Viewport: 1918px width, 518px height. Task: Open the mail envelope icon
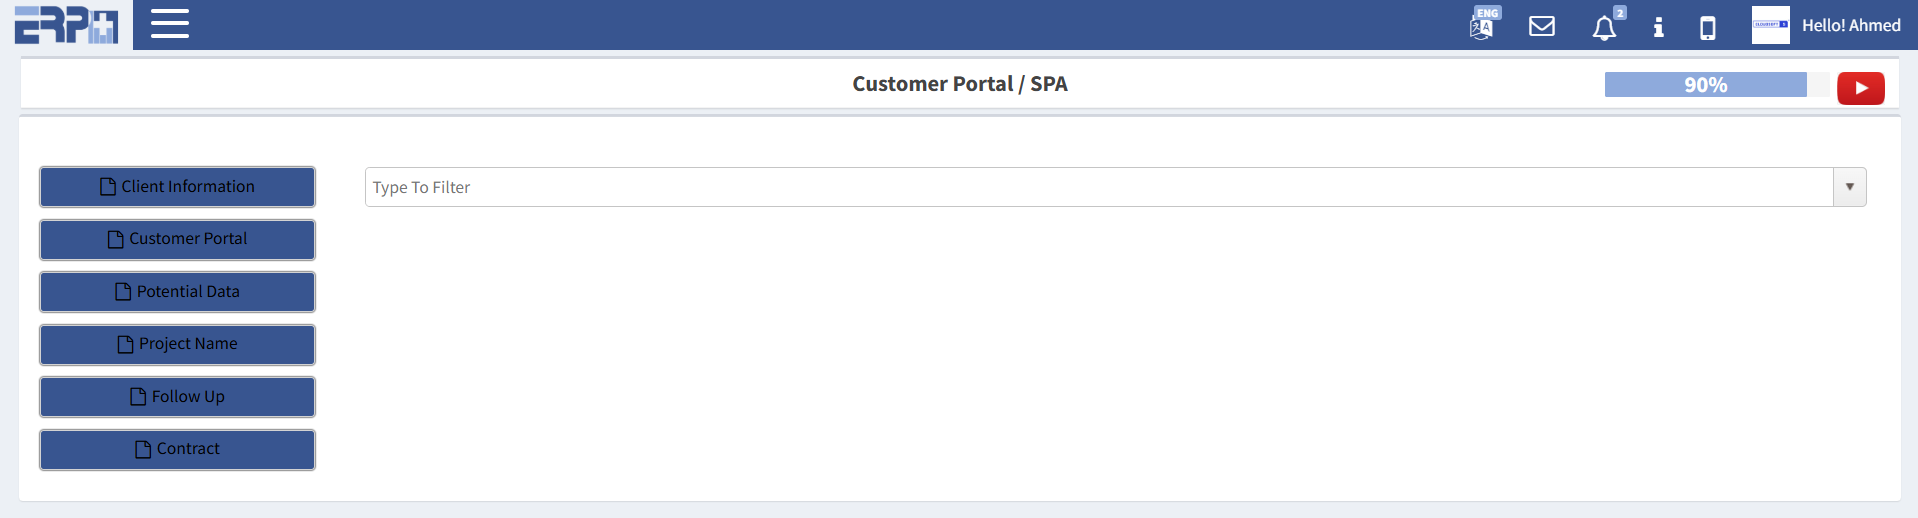[x=1542, y=26]
